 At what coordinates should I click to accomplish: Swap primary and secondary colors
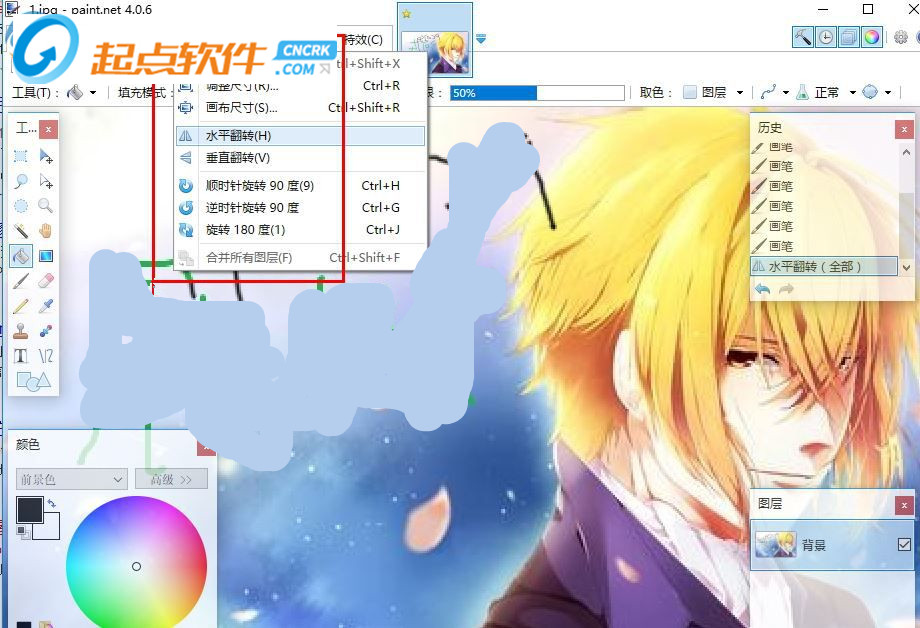pyautogui.click(x=52, y=503)
